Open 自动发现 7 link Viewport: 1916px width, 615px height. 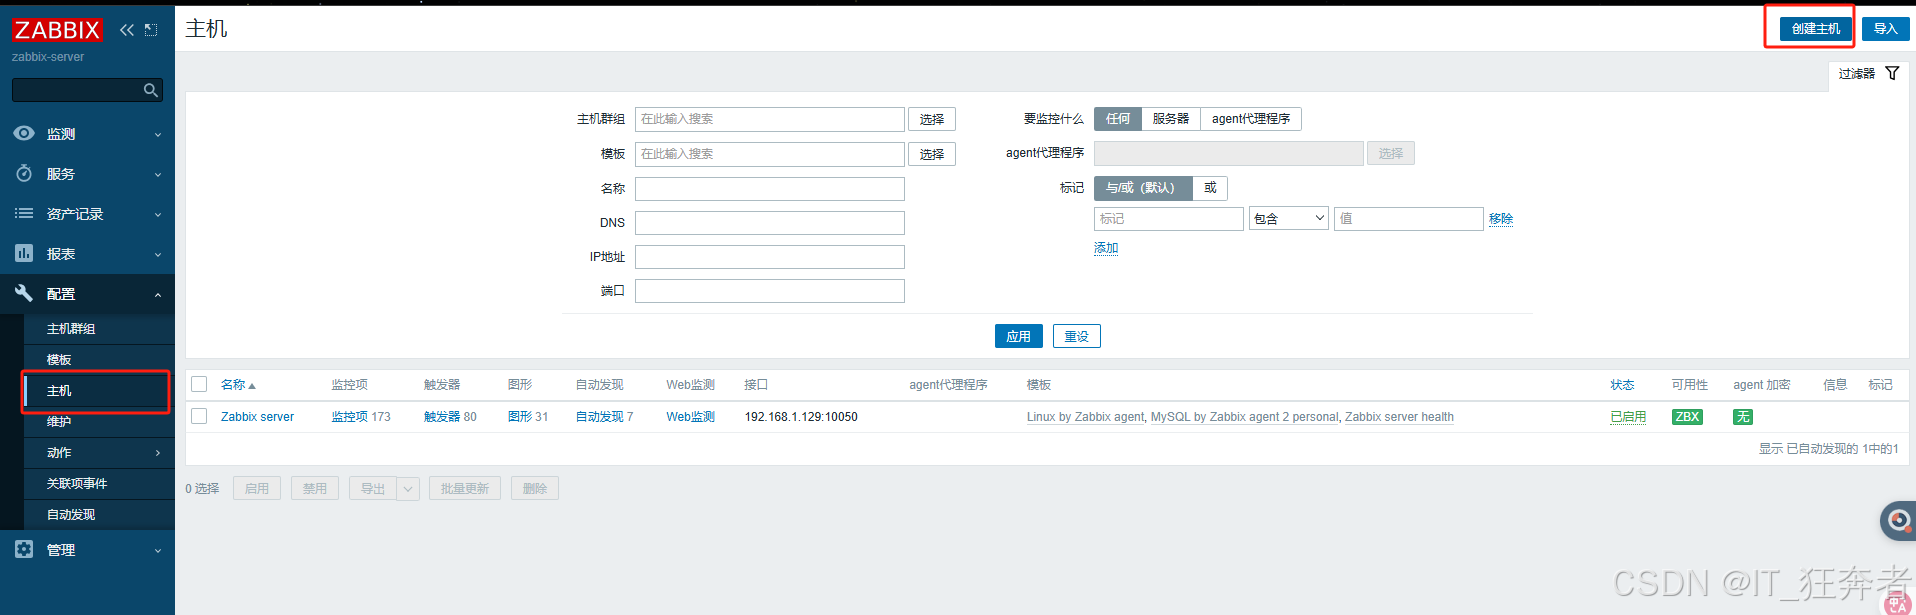point(600,417)
